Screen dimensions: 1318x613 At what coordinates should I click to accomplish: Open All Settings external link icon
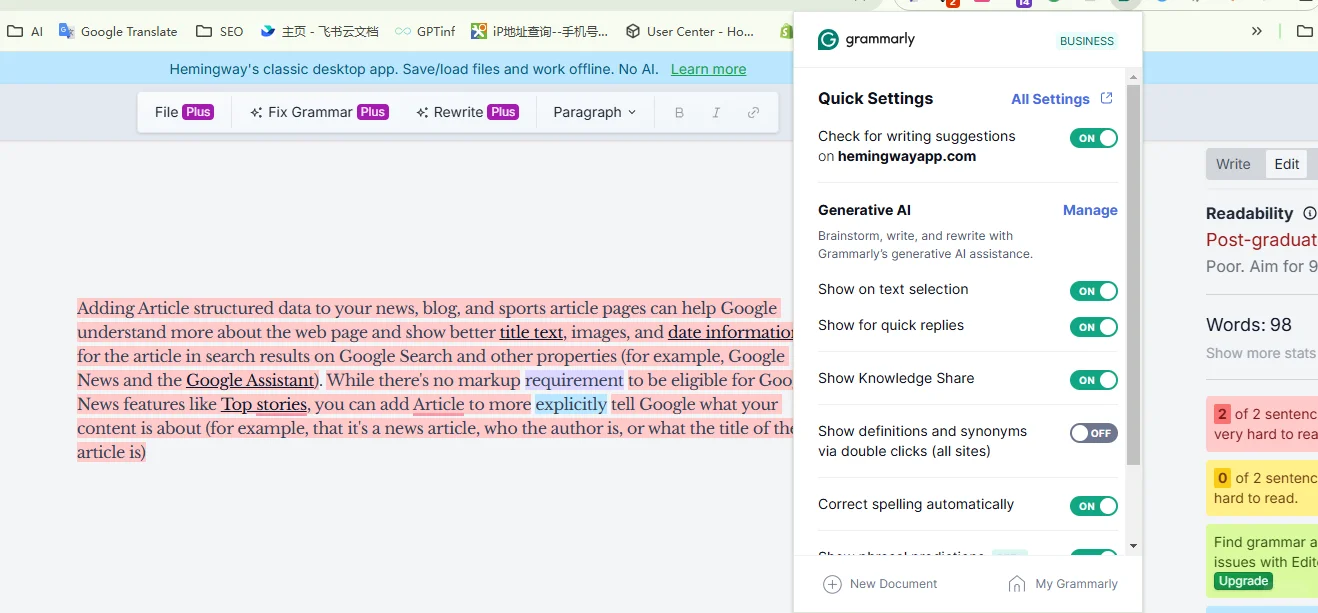(x=1106, y=98)
